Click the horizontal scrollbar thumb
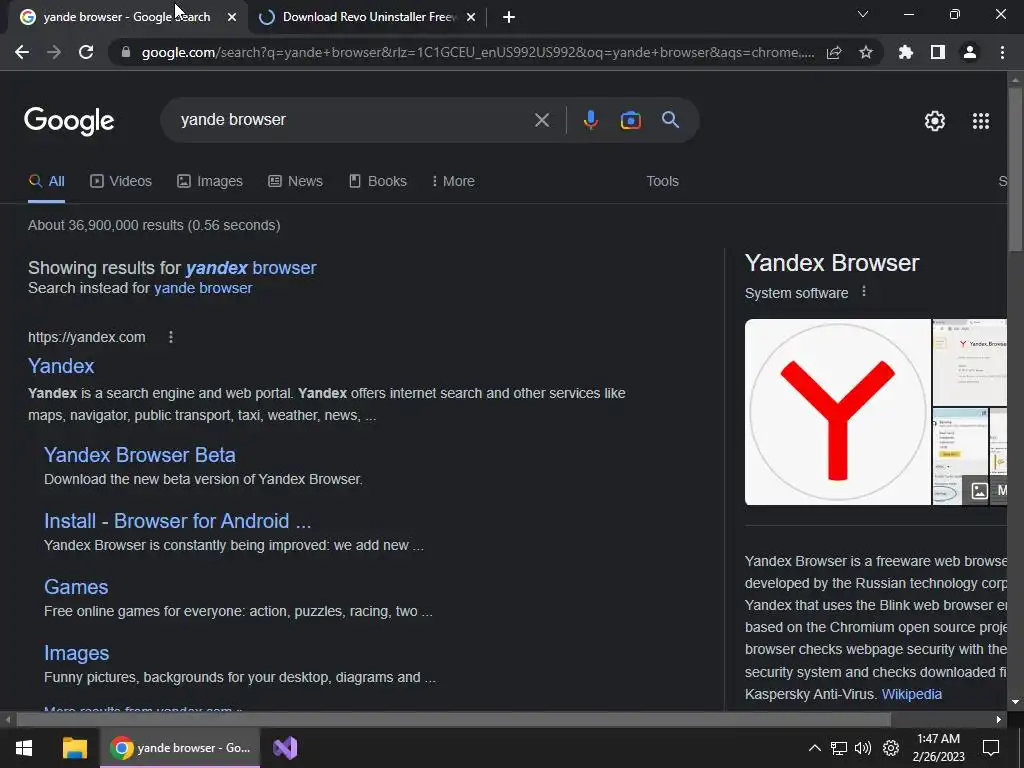This screenshot has width=1024, height=768. point(453,720)
